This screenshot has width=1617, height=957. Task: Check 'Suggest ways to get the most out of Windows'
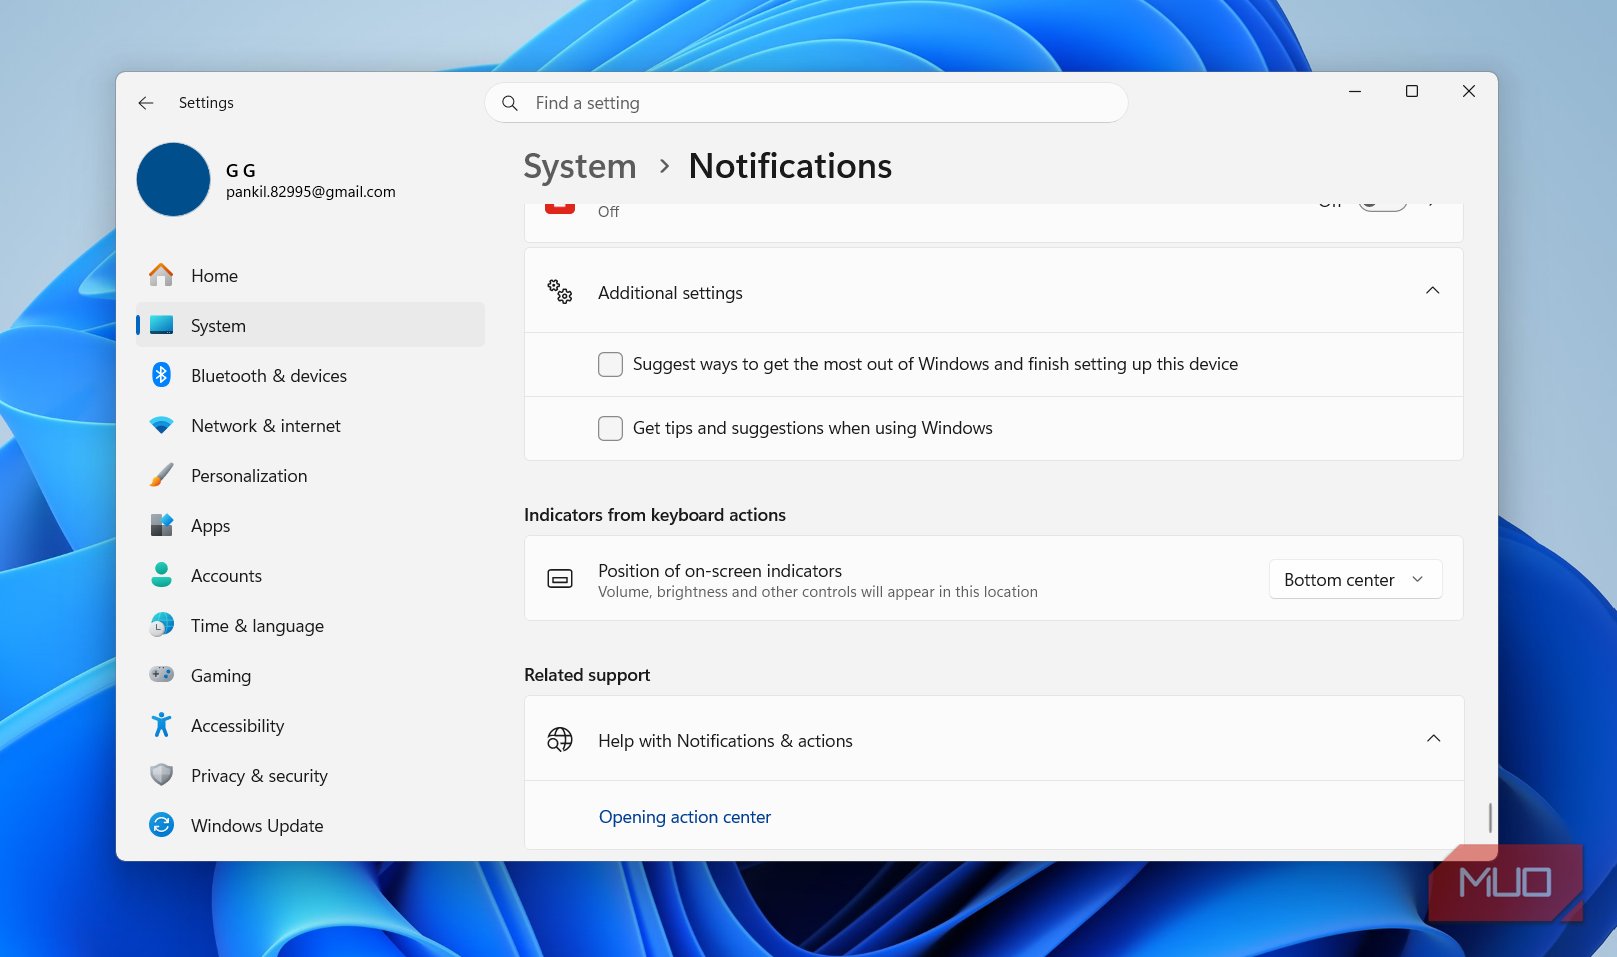click(x=610, y=364)
